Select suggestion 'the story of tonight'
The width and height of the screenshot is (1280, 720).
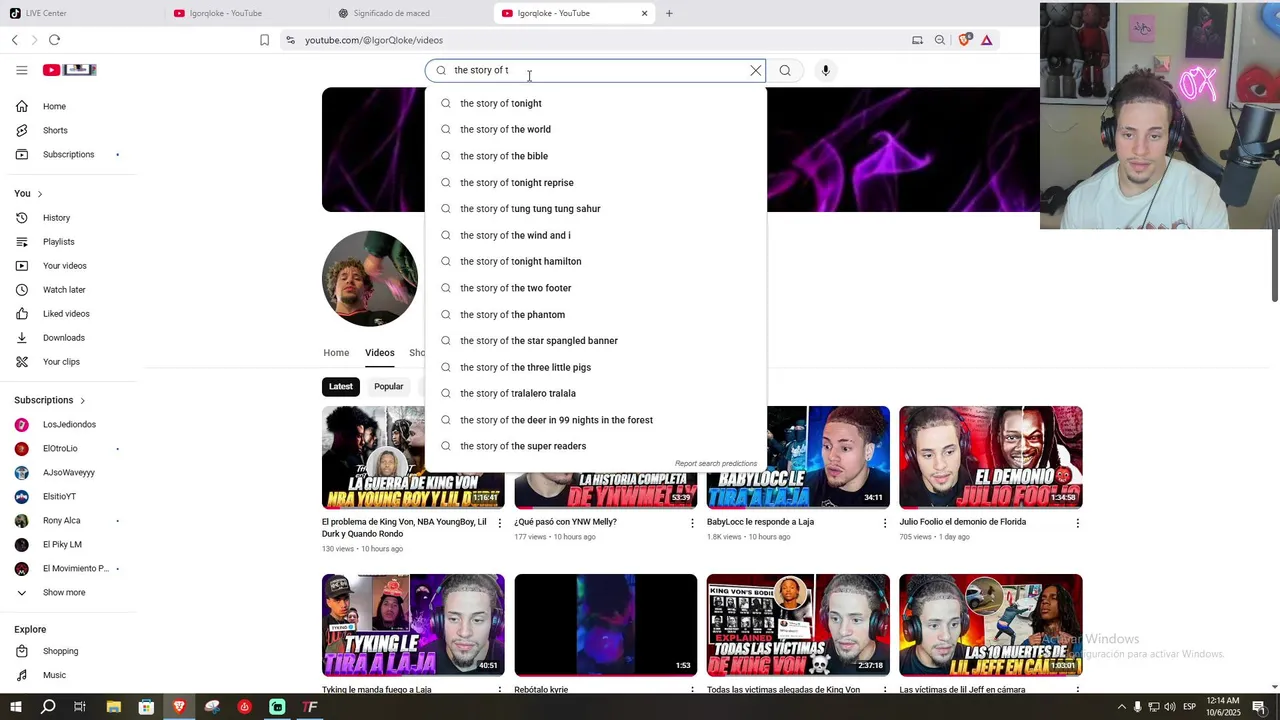coord(596,103)
